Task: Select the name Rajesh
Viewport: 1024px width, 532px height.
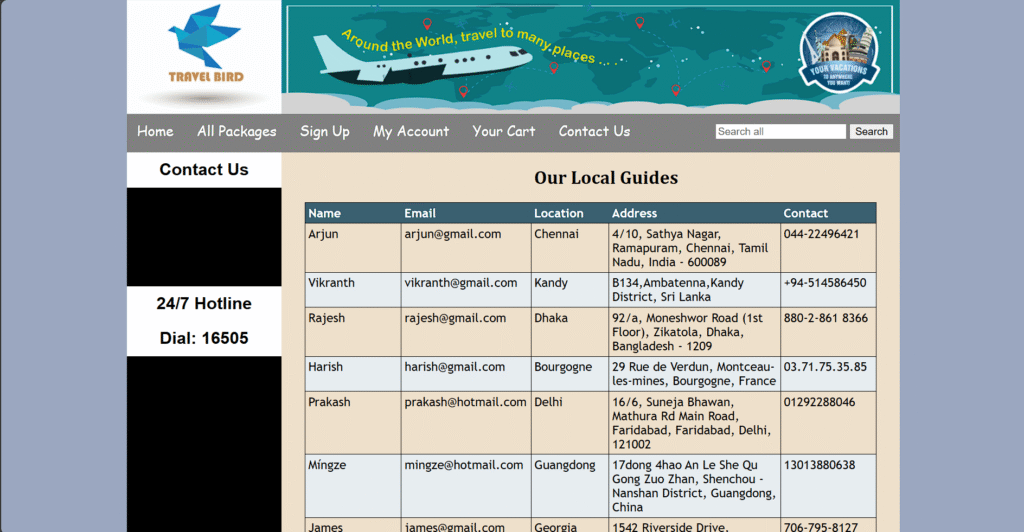Action: [327, 318]
